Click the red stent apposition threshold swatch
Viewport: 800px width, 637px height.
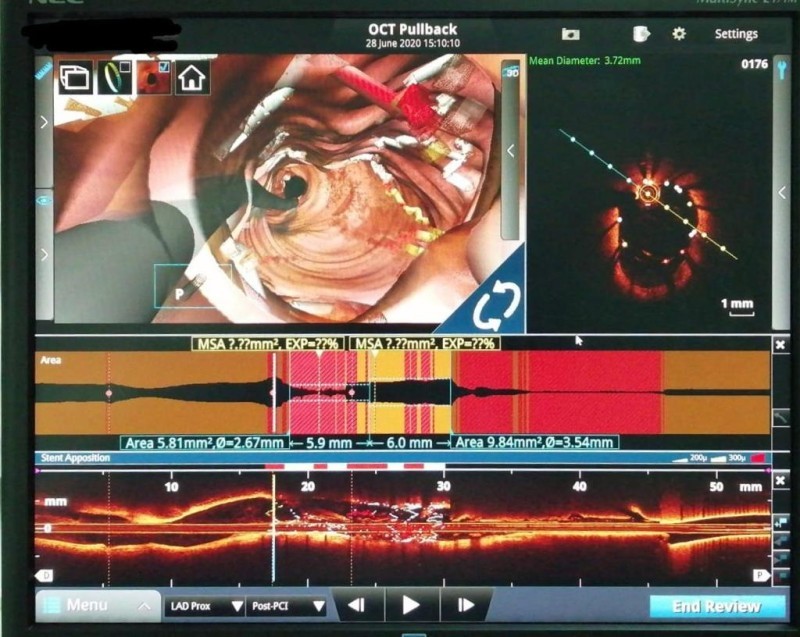tap(758, 458)
